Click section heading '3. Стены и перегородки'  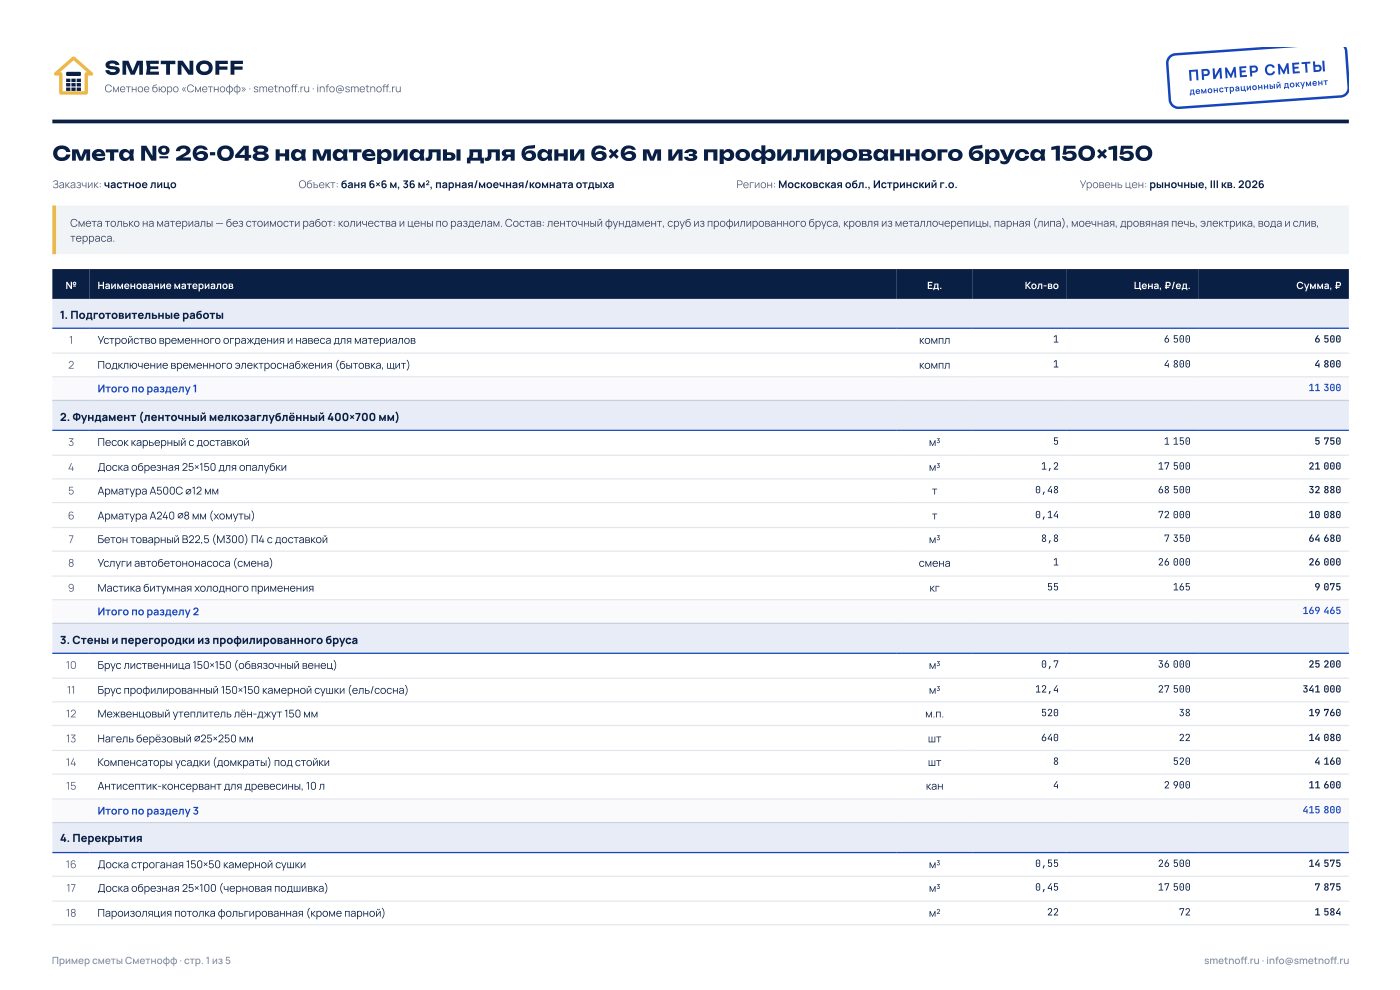700,640
